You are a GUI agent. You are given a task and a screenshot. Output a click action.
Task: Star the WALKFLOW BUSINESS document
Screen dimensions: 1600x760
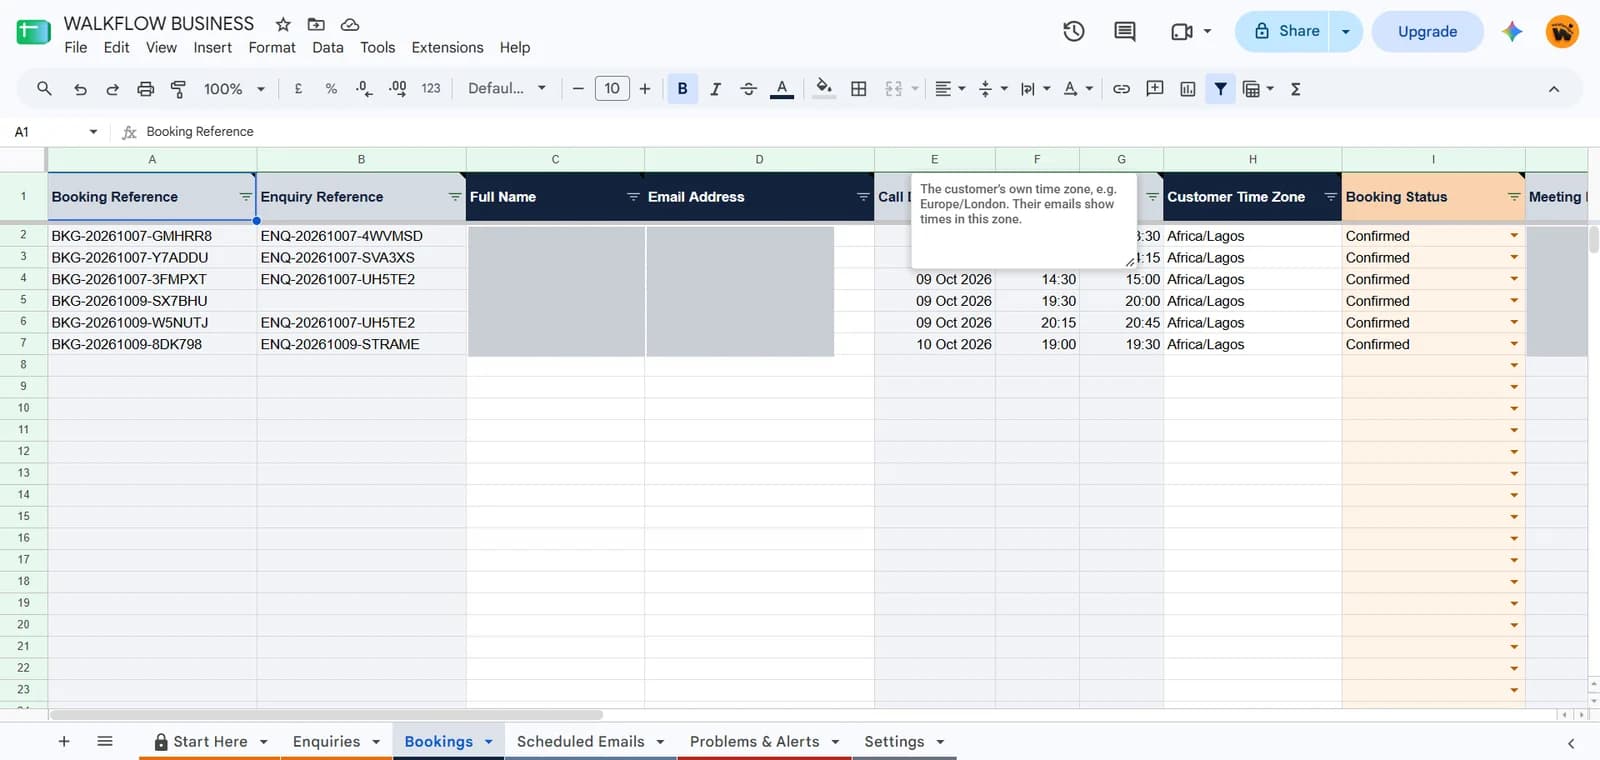pyautogui.click(x=283, y=24)
